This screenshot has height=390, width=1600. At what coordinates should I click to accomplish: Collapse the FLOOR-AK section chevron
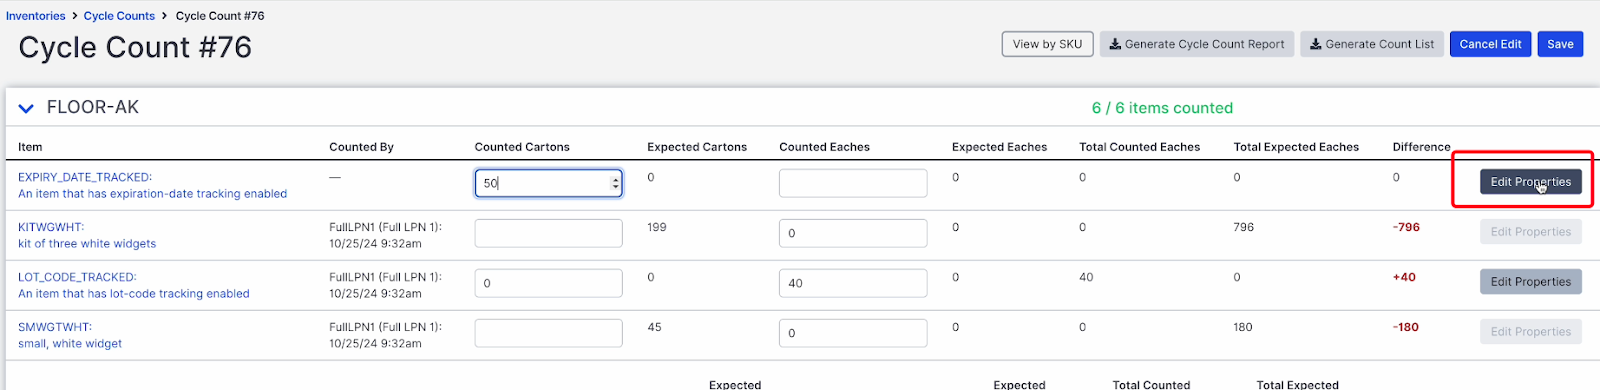26,108
